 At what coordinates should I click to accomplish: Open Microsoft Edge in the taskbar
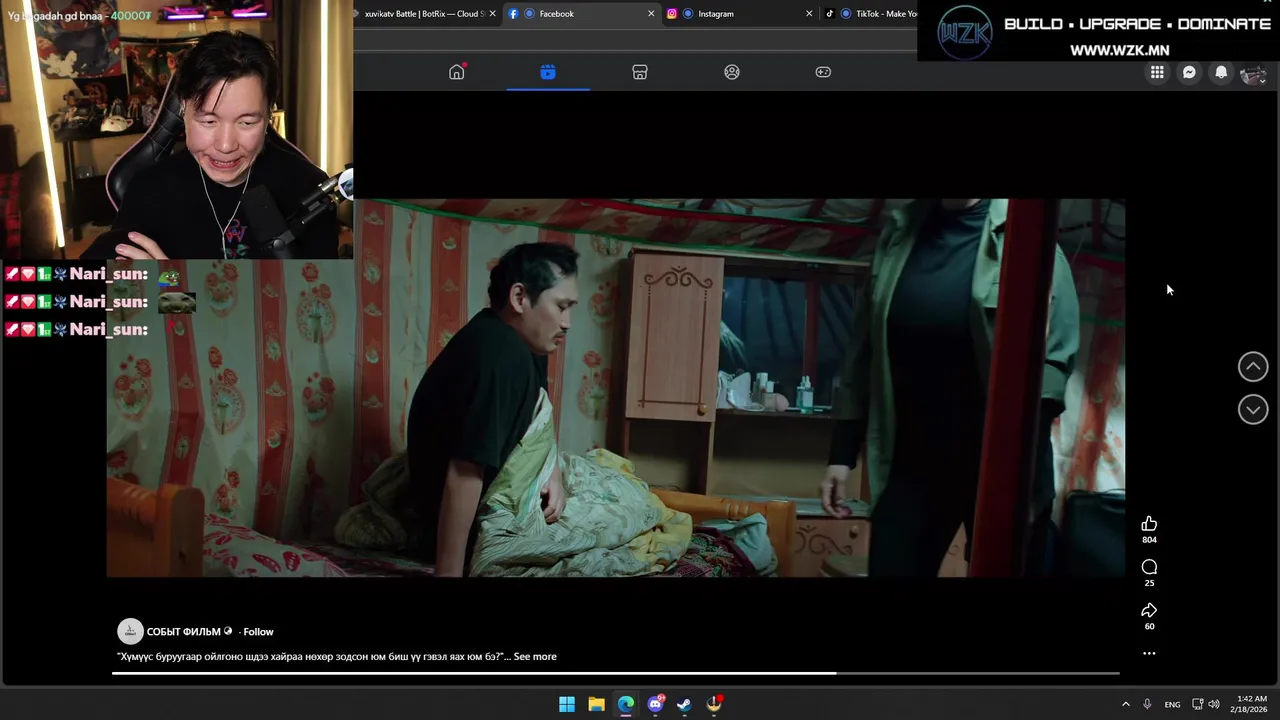point(626,705)
